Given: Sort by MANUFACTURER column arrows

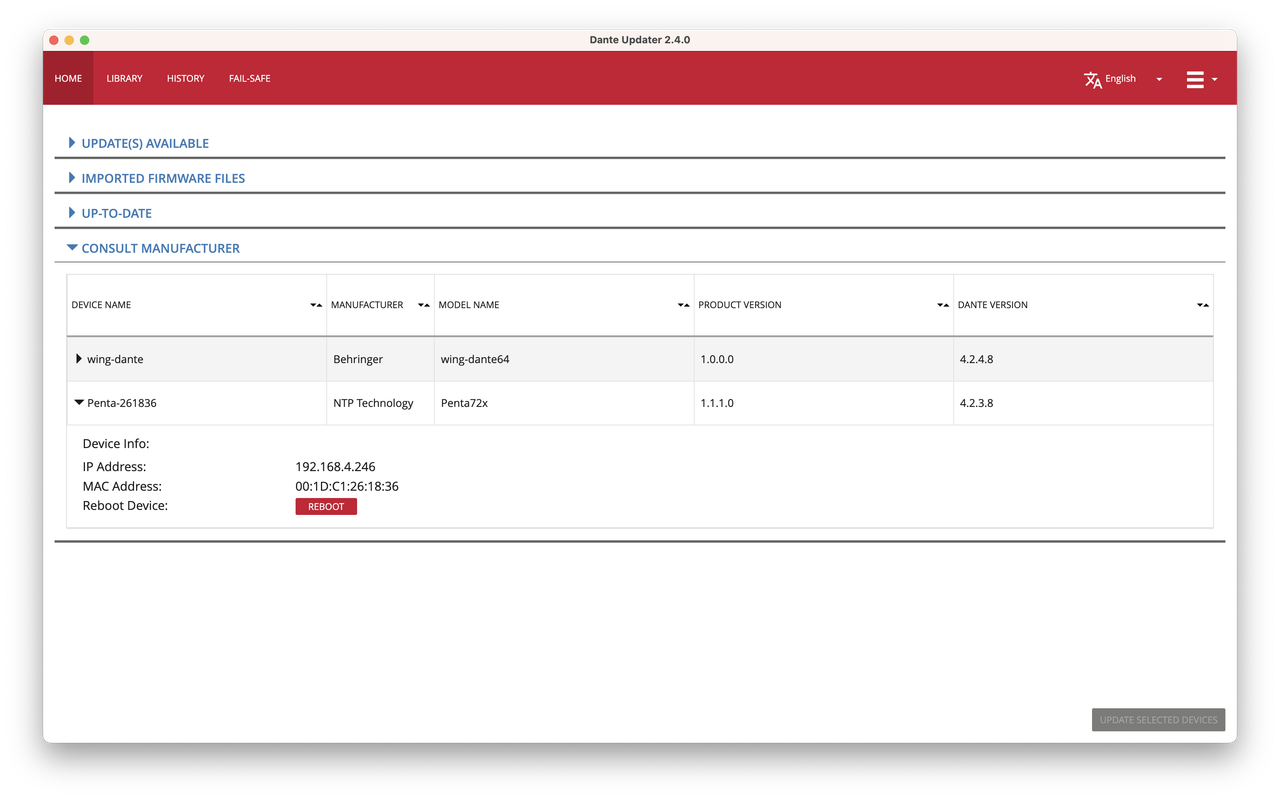Looking at the screenshot, I should click(423, 305).
